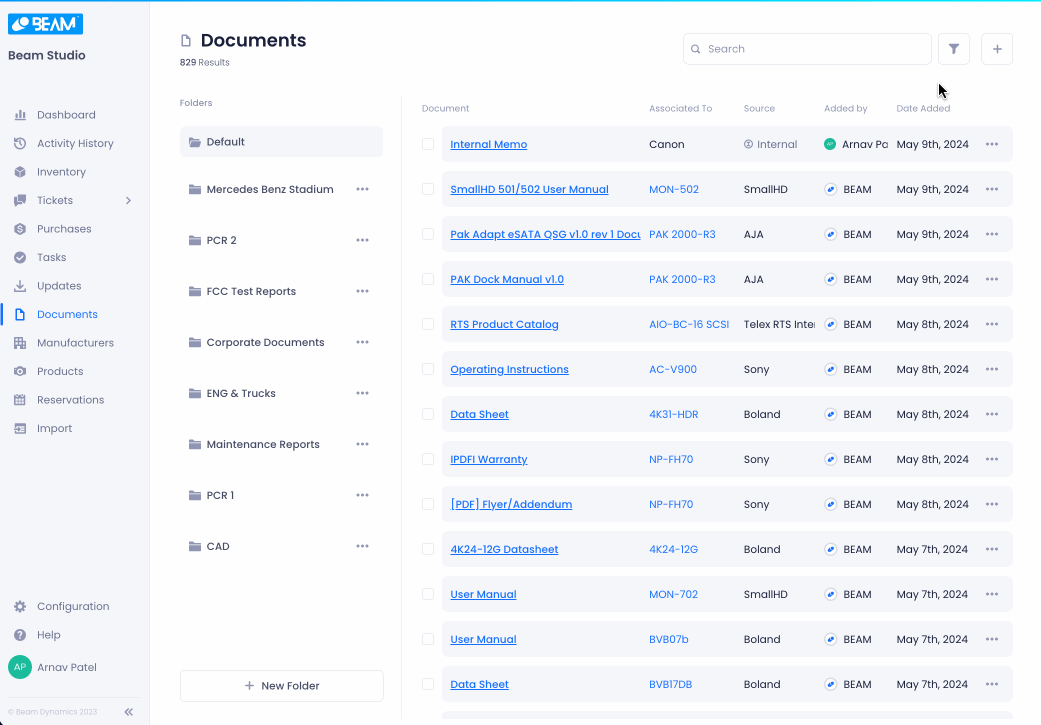The width and height of the screenshot is (1041, 725).
Task: Go to Dashboard in sidebar
Action: (x=66, y=115)
